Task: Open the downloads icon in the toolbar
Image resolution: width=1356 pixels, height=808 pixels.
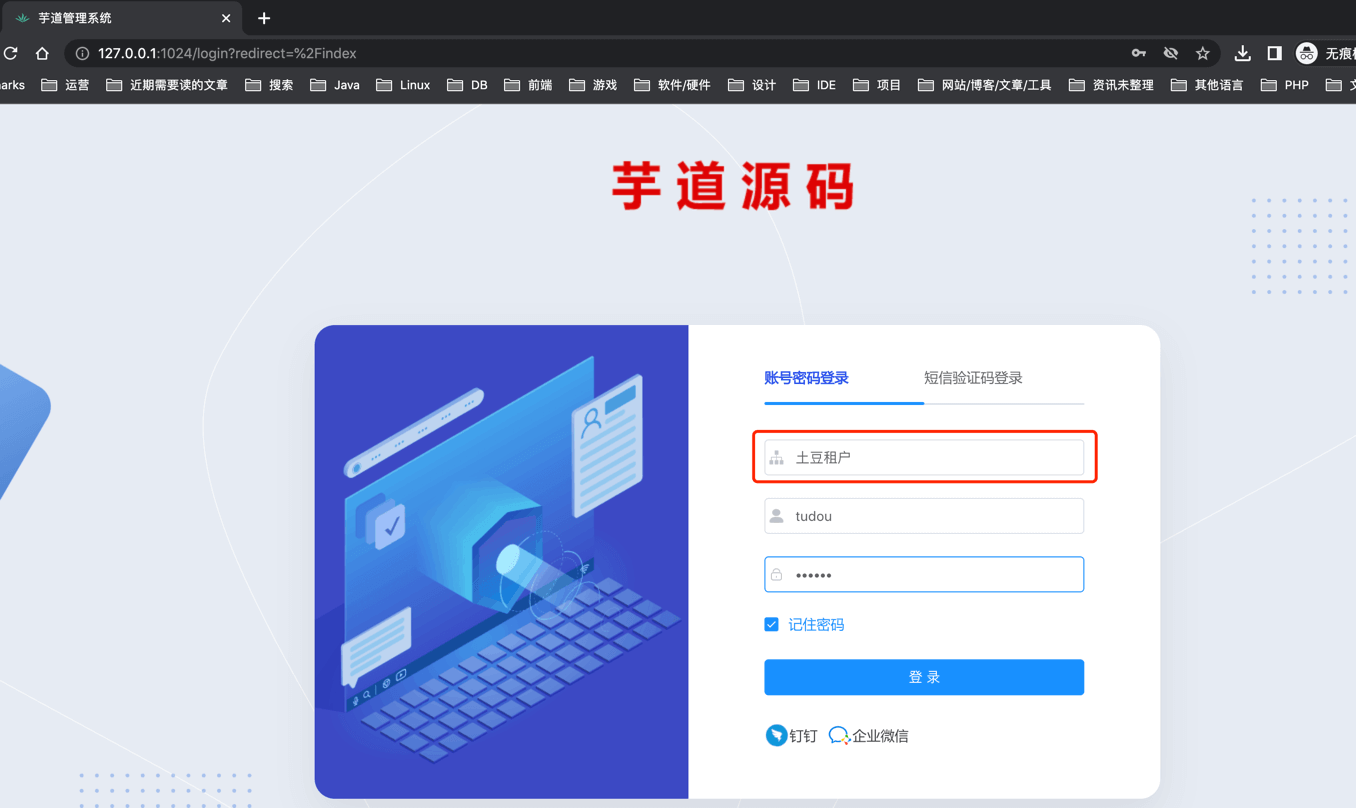Action: (x=1242, y=53)
